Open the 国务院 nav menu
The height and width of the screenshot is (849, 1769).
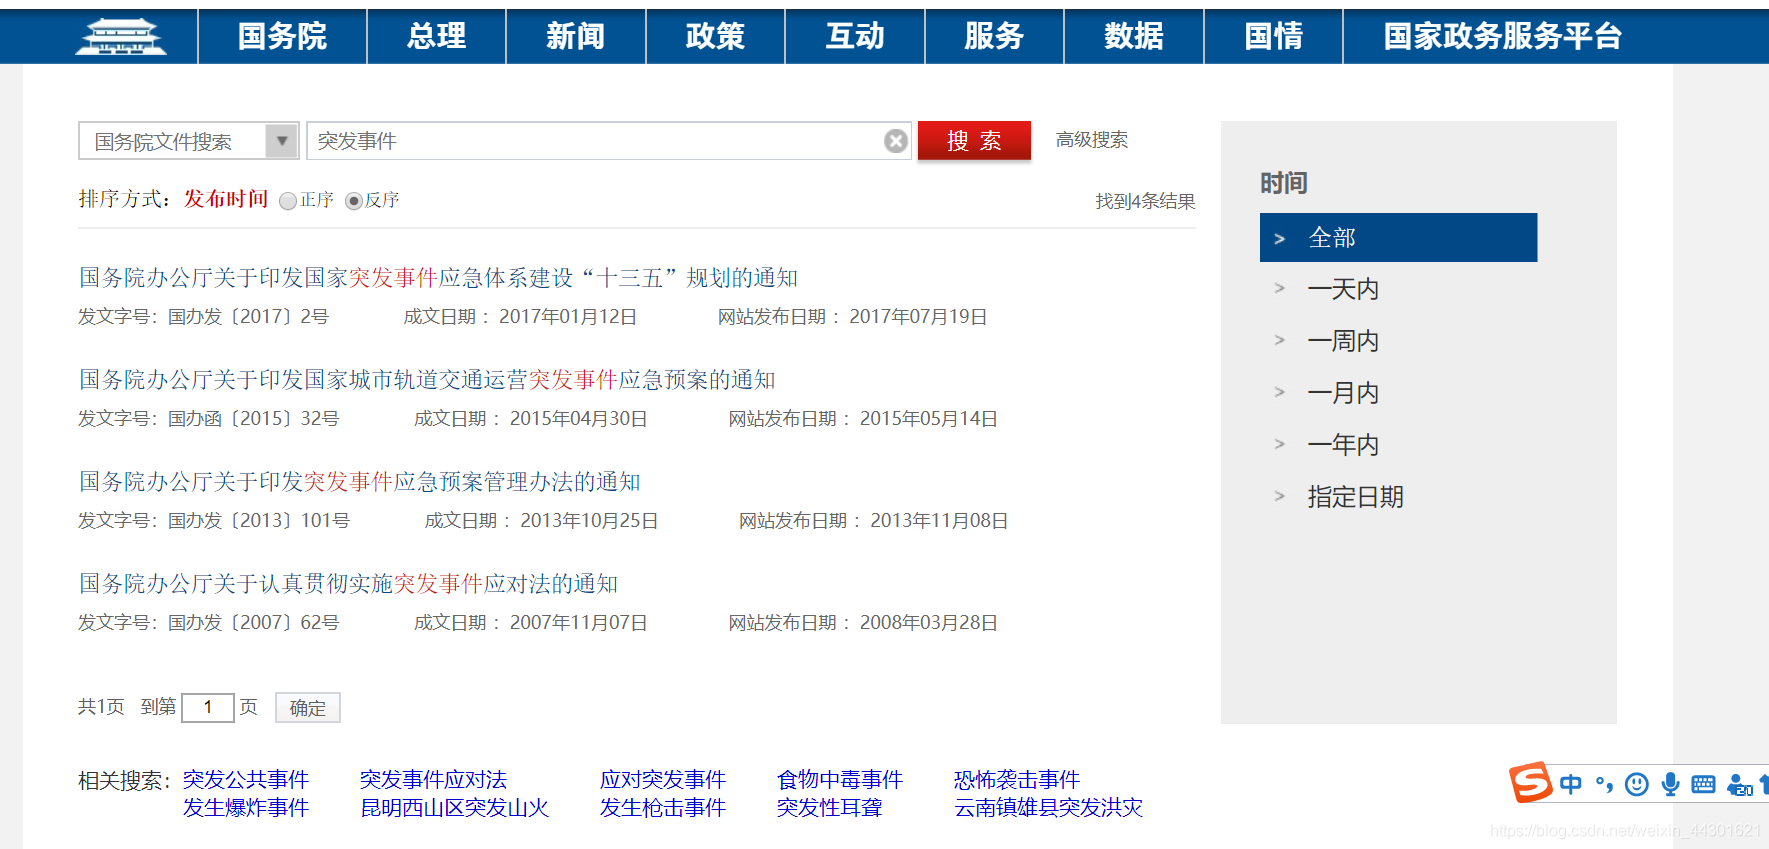[x=282, y=37]
